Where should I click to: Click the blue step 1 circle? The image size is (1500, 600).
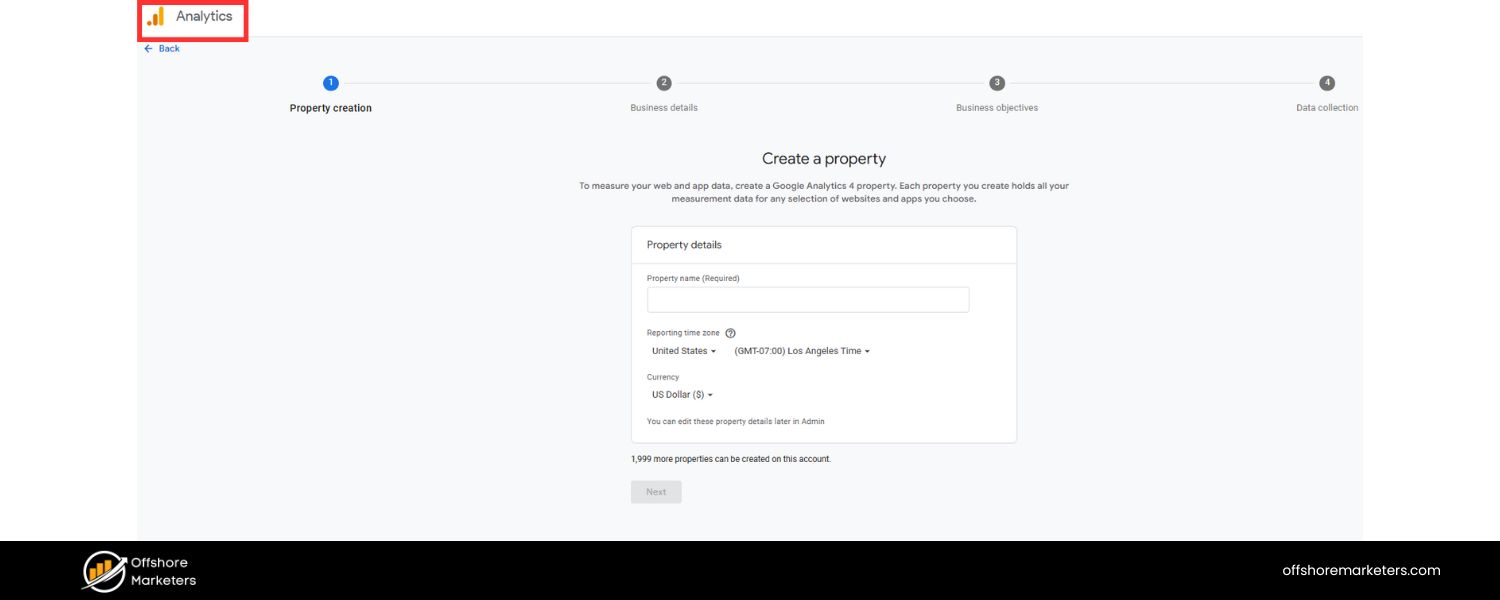(x=331, y=83)
